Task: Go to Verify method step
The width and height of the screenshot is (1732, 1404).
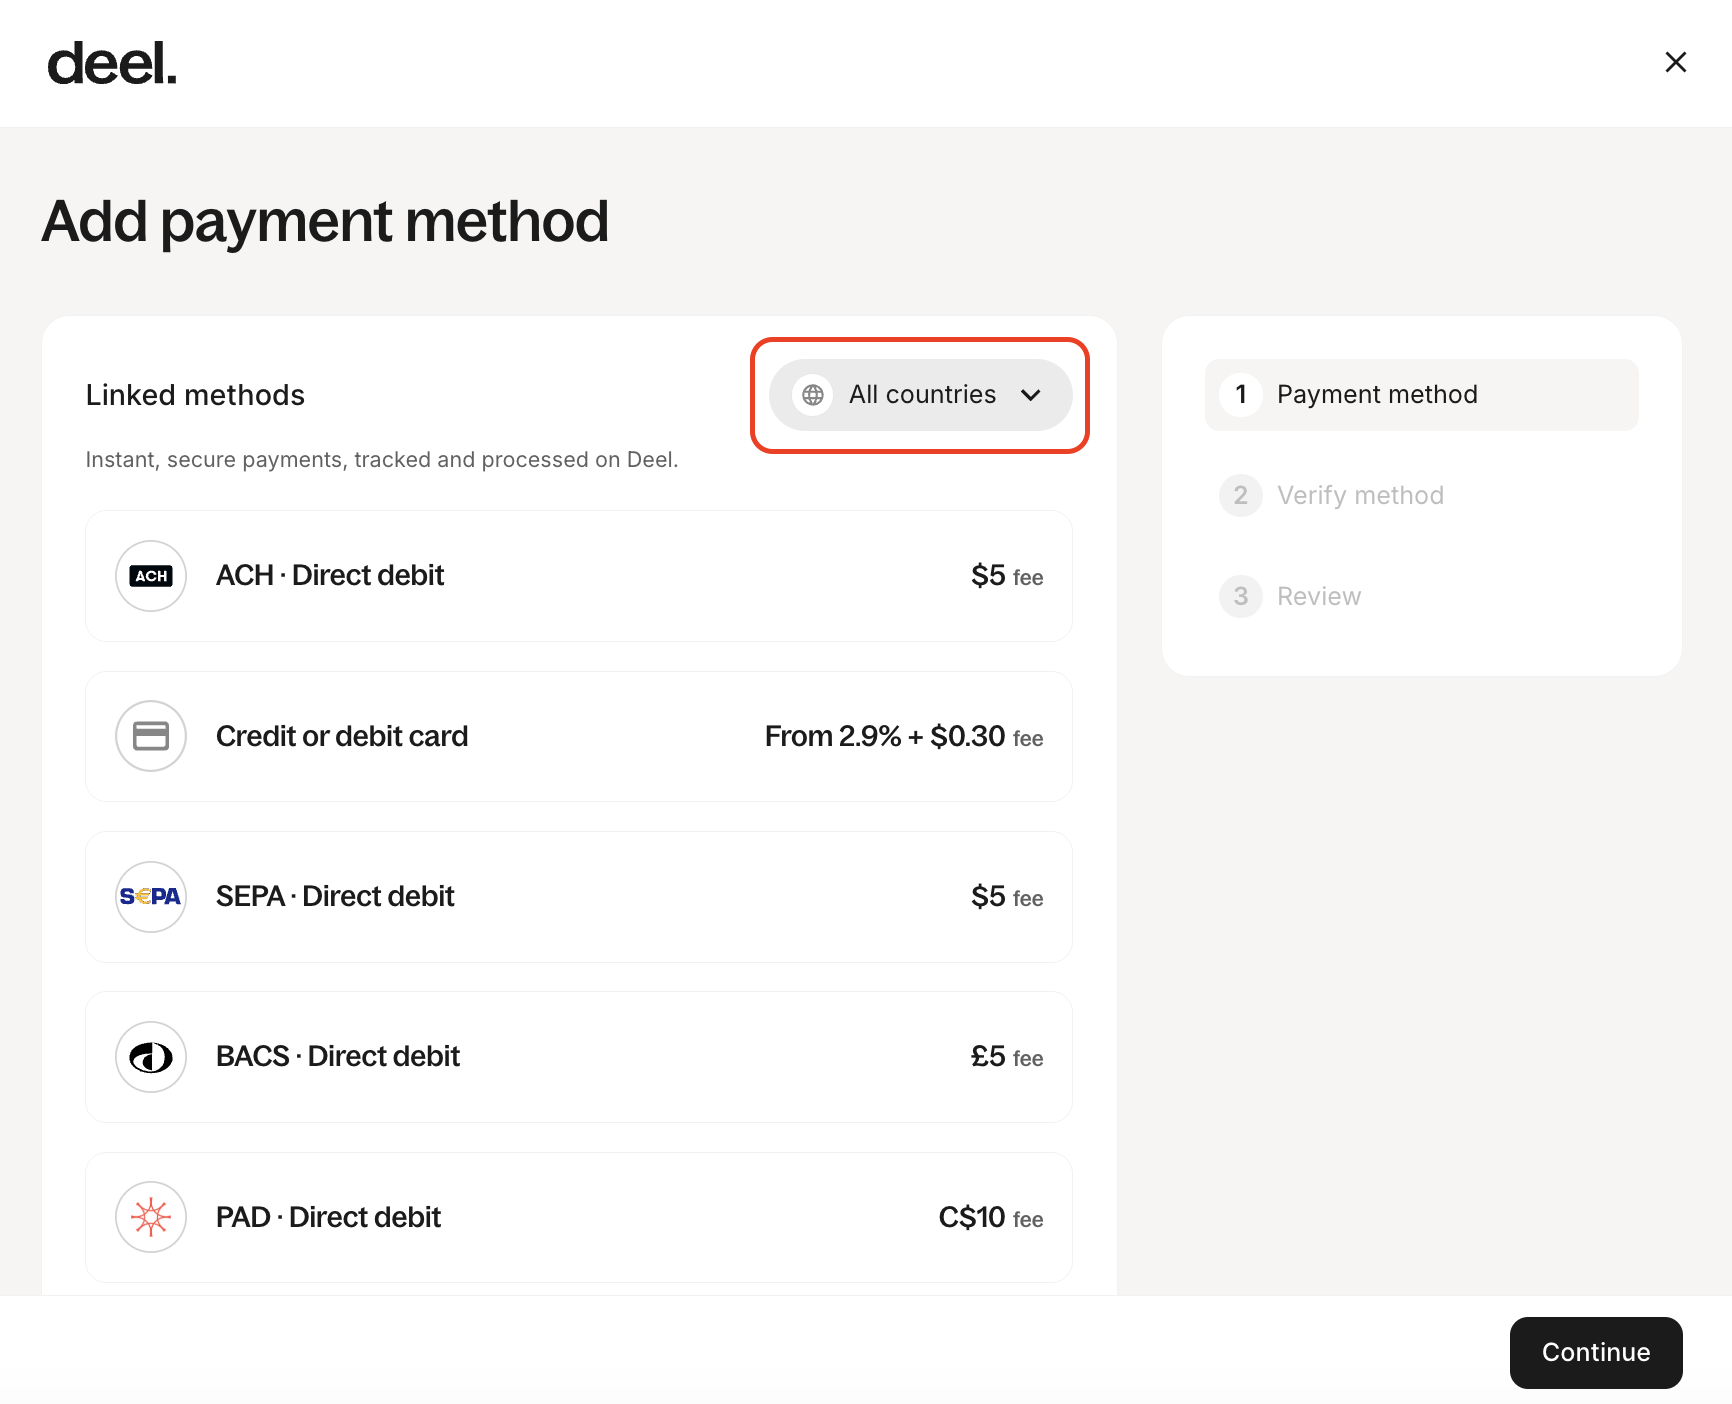Action: click(1359, 495)
